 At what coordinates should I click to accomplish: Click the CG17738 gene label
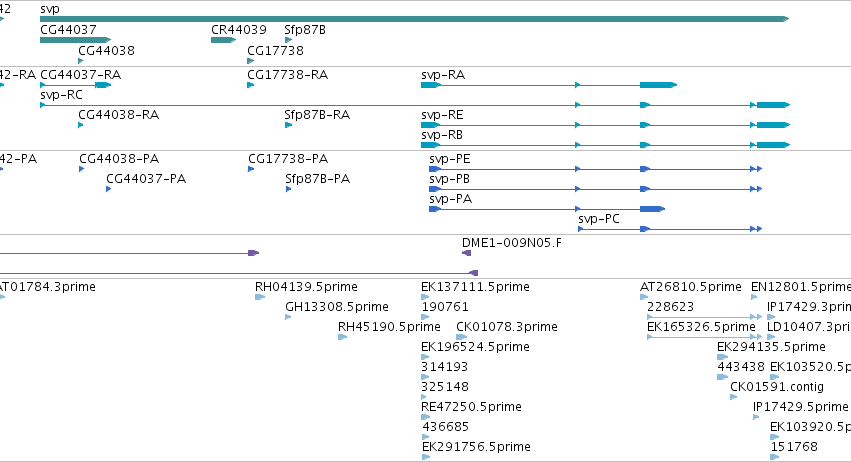tap(275, 51)
